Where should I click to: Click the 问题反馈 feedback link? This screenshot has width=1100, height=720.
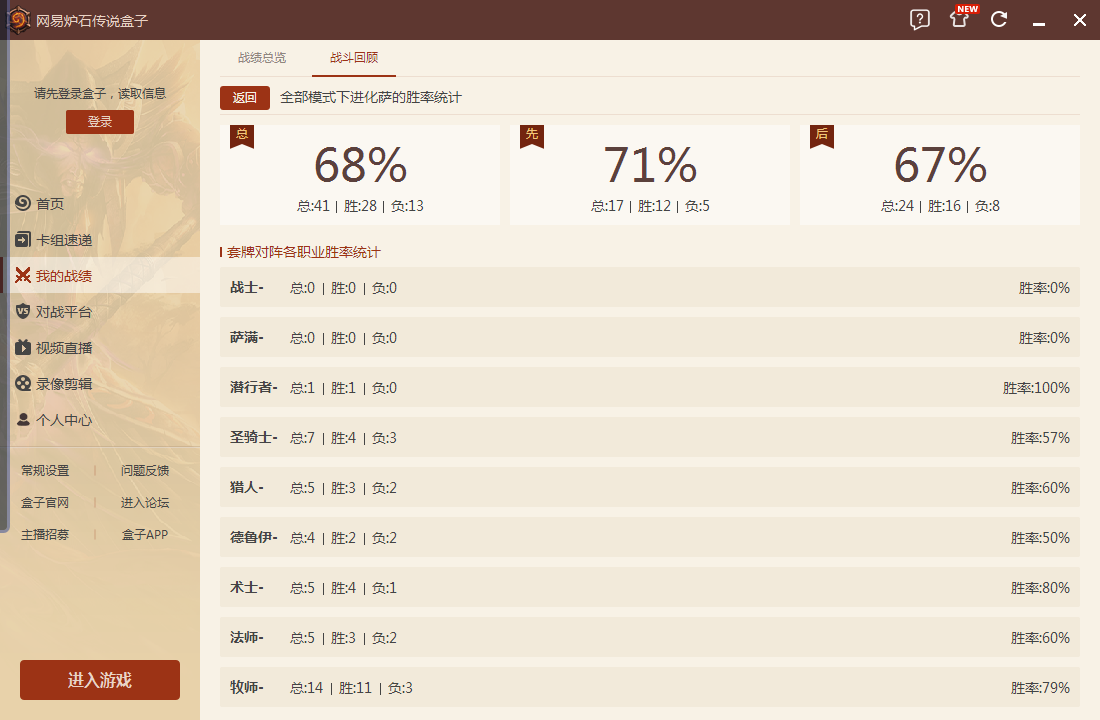tap(145, 471)
